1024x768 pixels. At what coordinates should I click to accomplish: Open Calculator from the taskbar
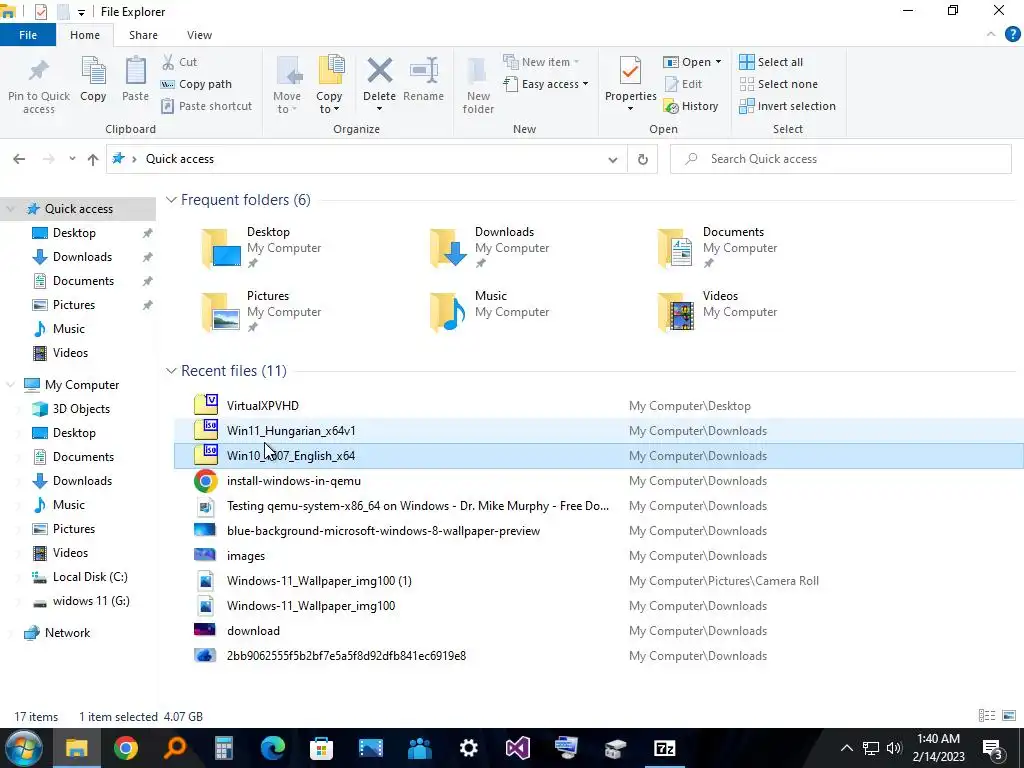(223, 748)
